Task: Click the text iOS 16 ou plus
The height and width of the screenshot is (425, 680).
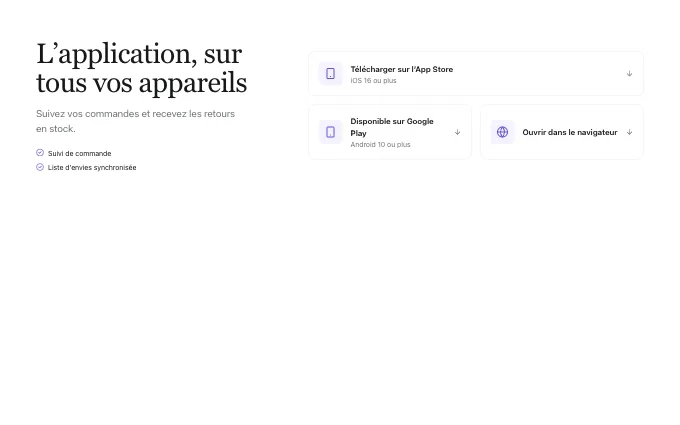Action: 373,81
